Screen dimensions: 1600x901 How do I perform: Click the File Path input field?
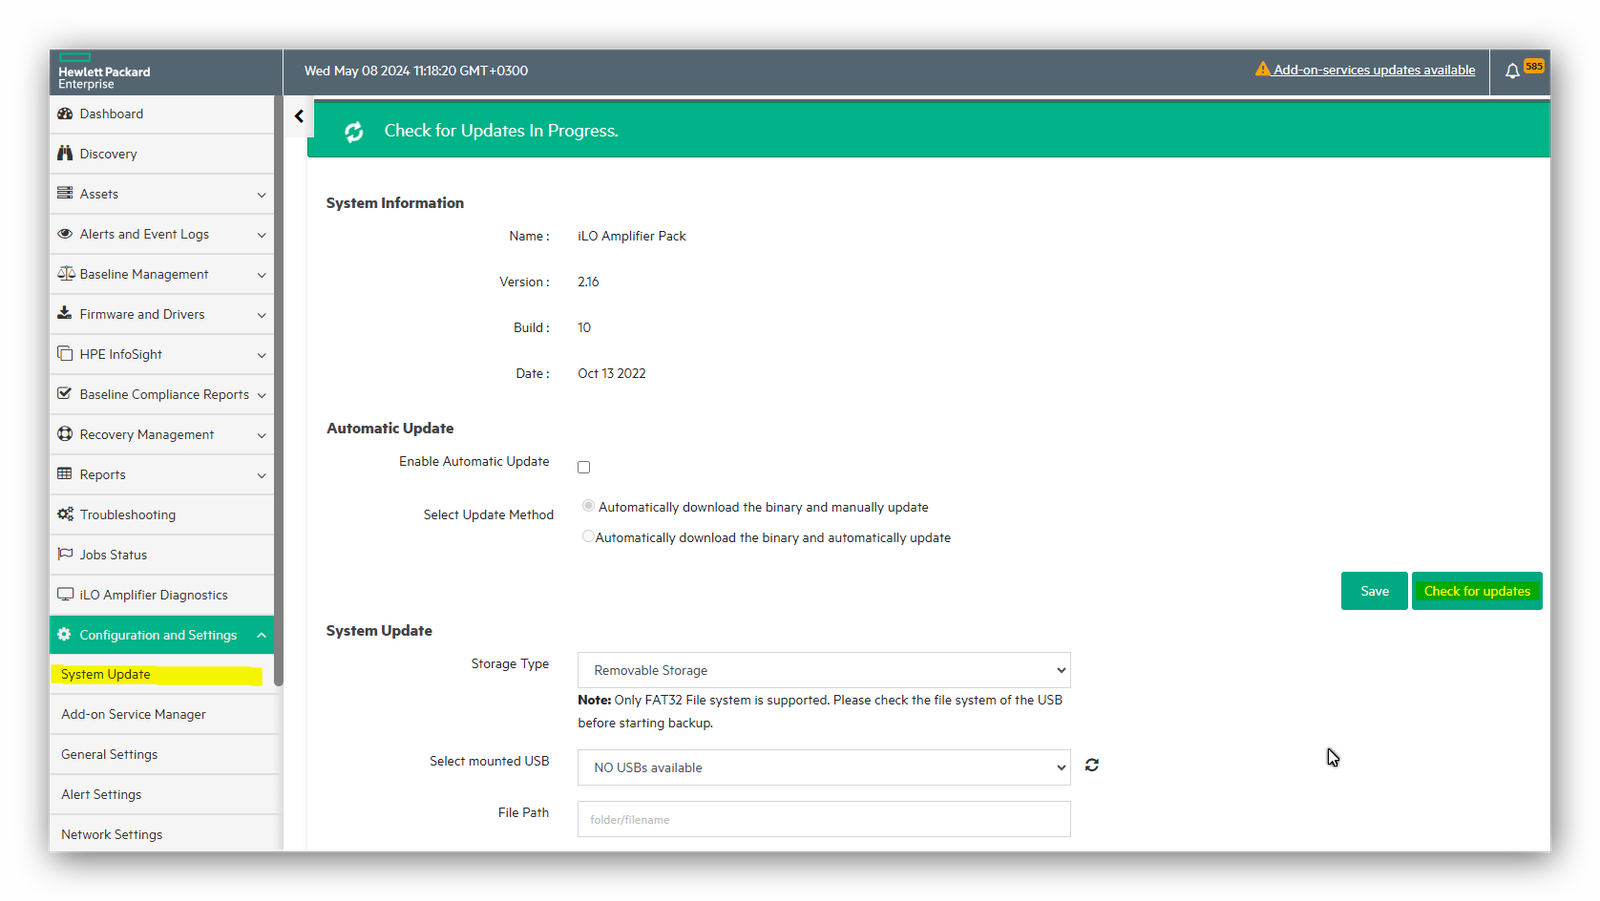tap(824, 819)
